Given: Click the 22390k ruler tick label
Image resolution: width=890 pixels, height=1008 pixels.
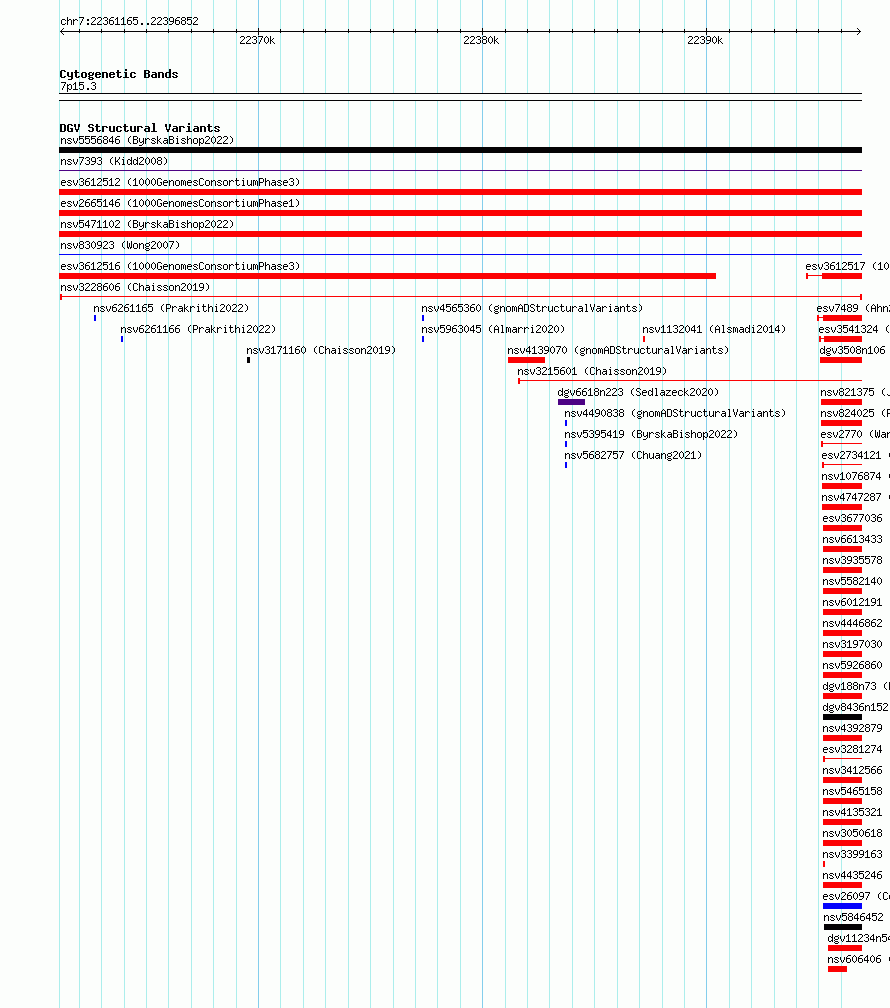Looking at the screenshot, I should pyautogui.click(x=705, y=40).
